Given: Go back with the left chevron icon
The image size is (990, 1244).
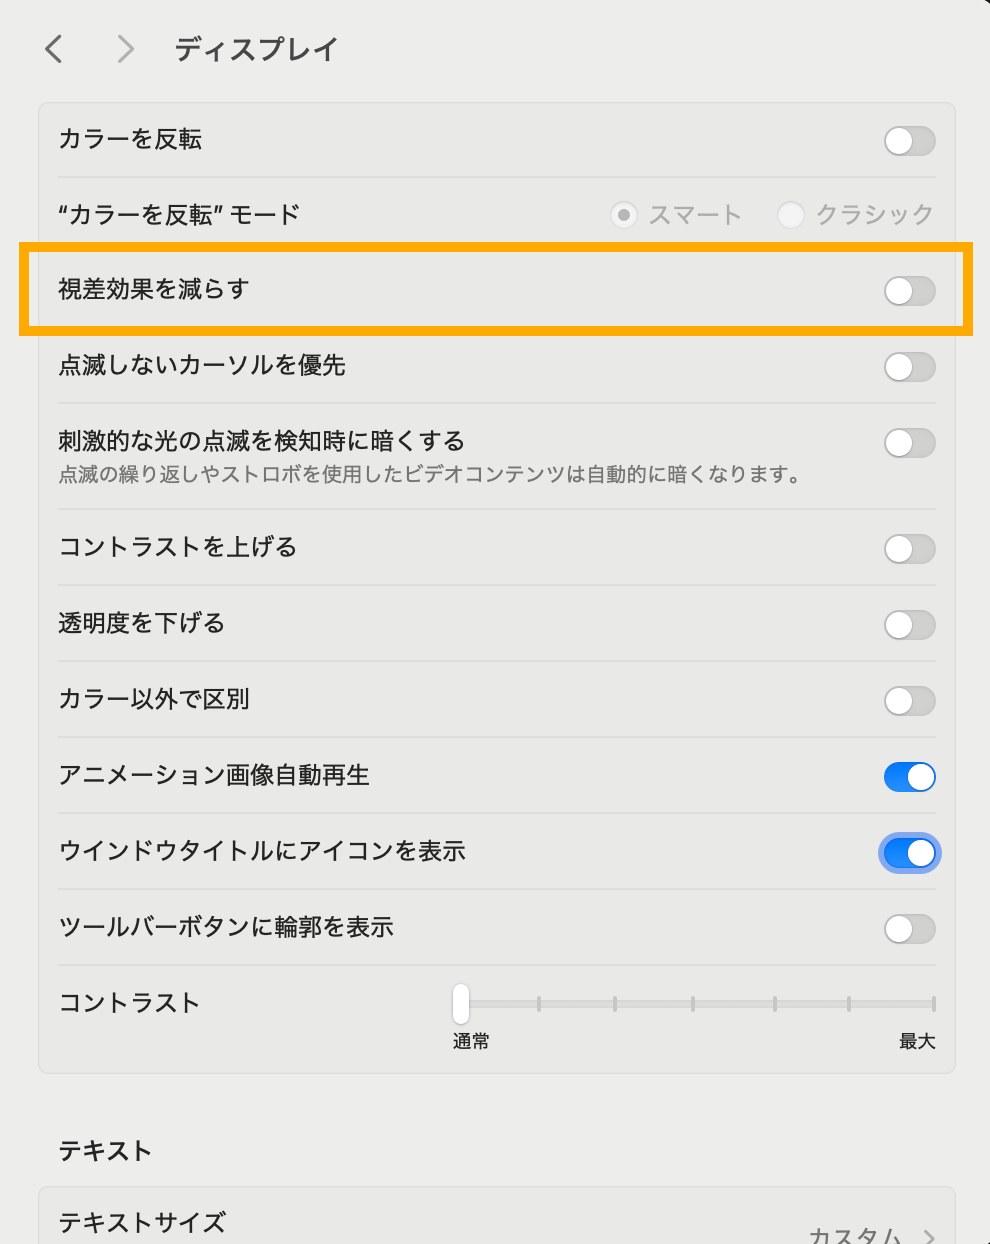Looking at the screenshot, I should point(54,48).
